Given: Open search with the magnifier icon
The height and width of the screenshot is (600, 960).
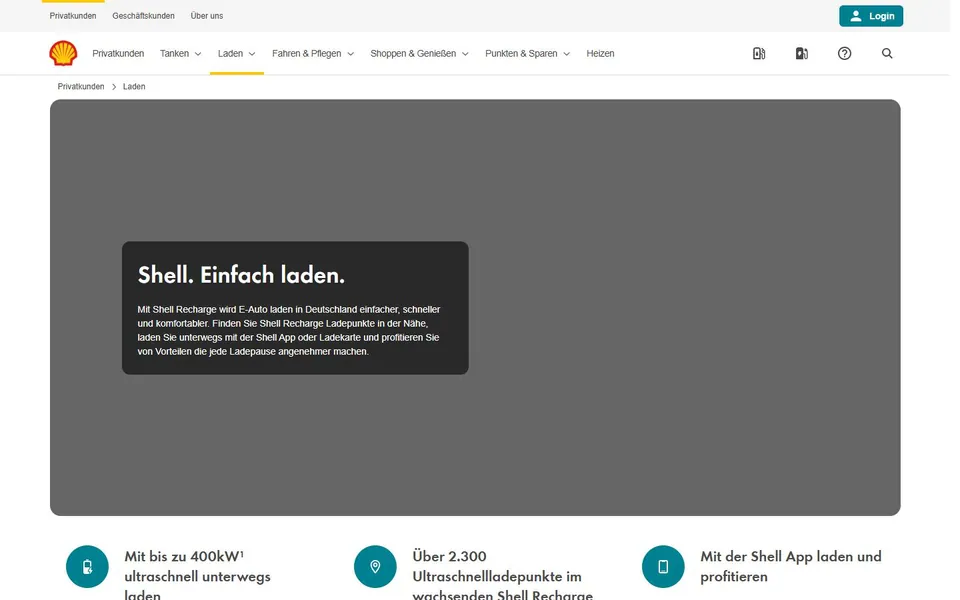Looking at the screenshot, I should (887, 53).
